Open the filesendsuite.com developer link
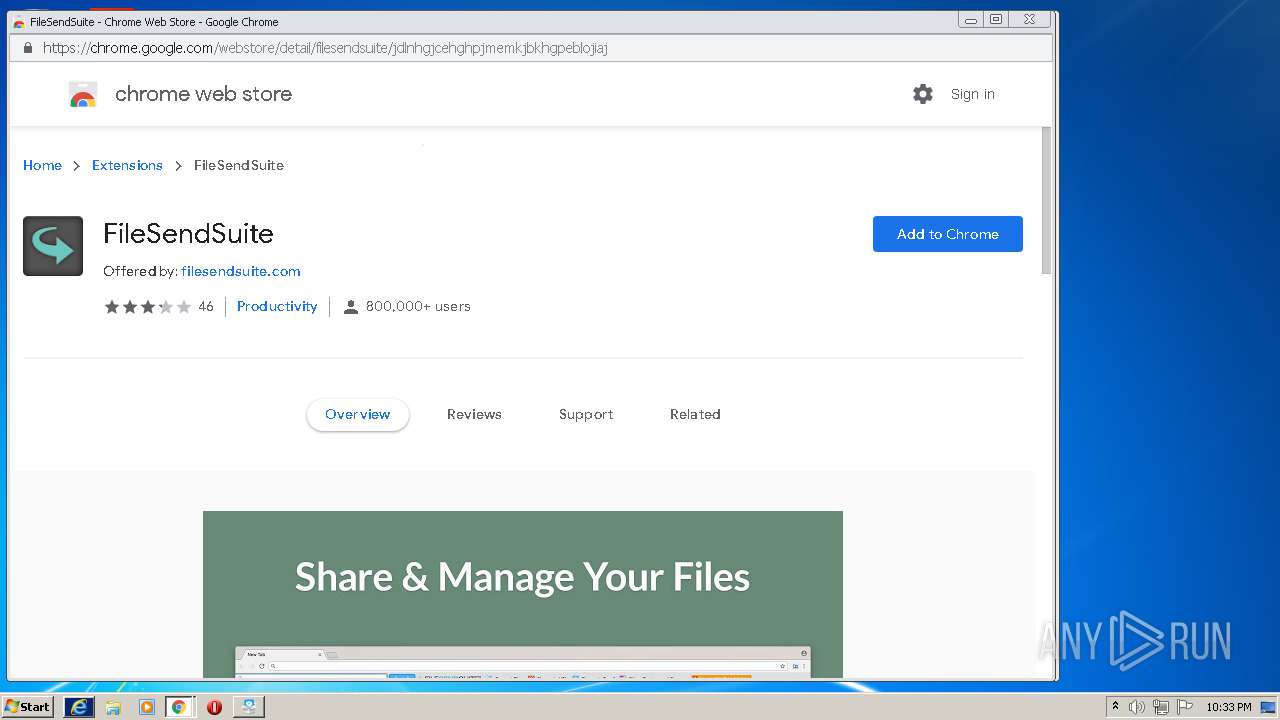Image resolution: width=1280 pixels, height=720 pixels. (x=241, y=271)
